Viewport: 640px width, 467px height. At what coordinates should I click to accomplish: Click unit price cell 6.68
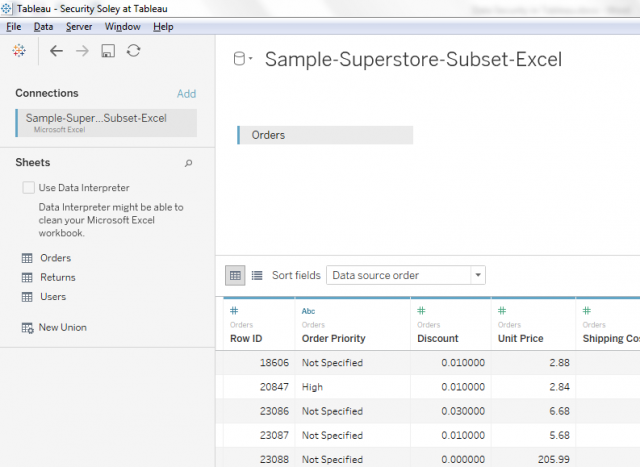[559, 411]
